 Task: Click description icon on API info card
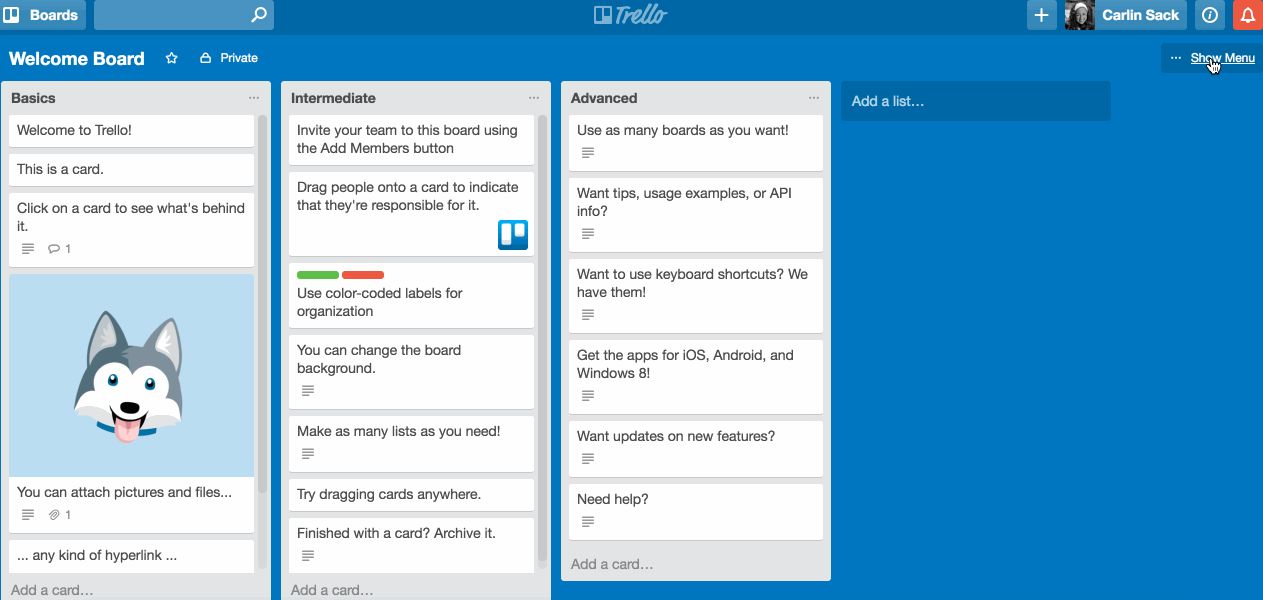588,234
